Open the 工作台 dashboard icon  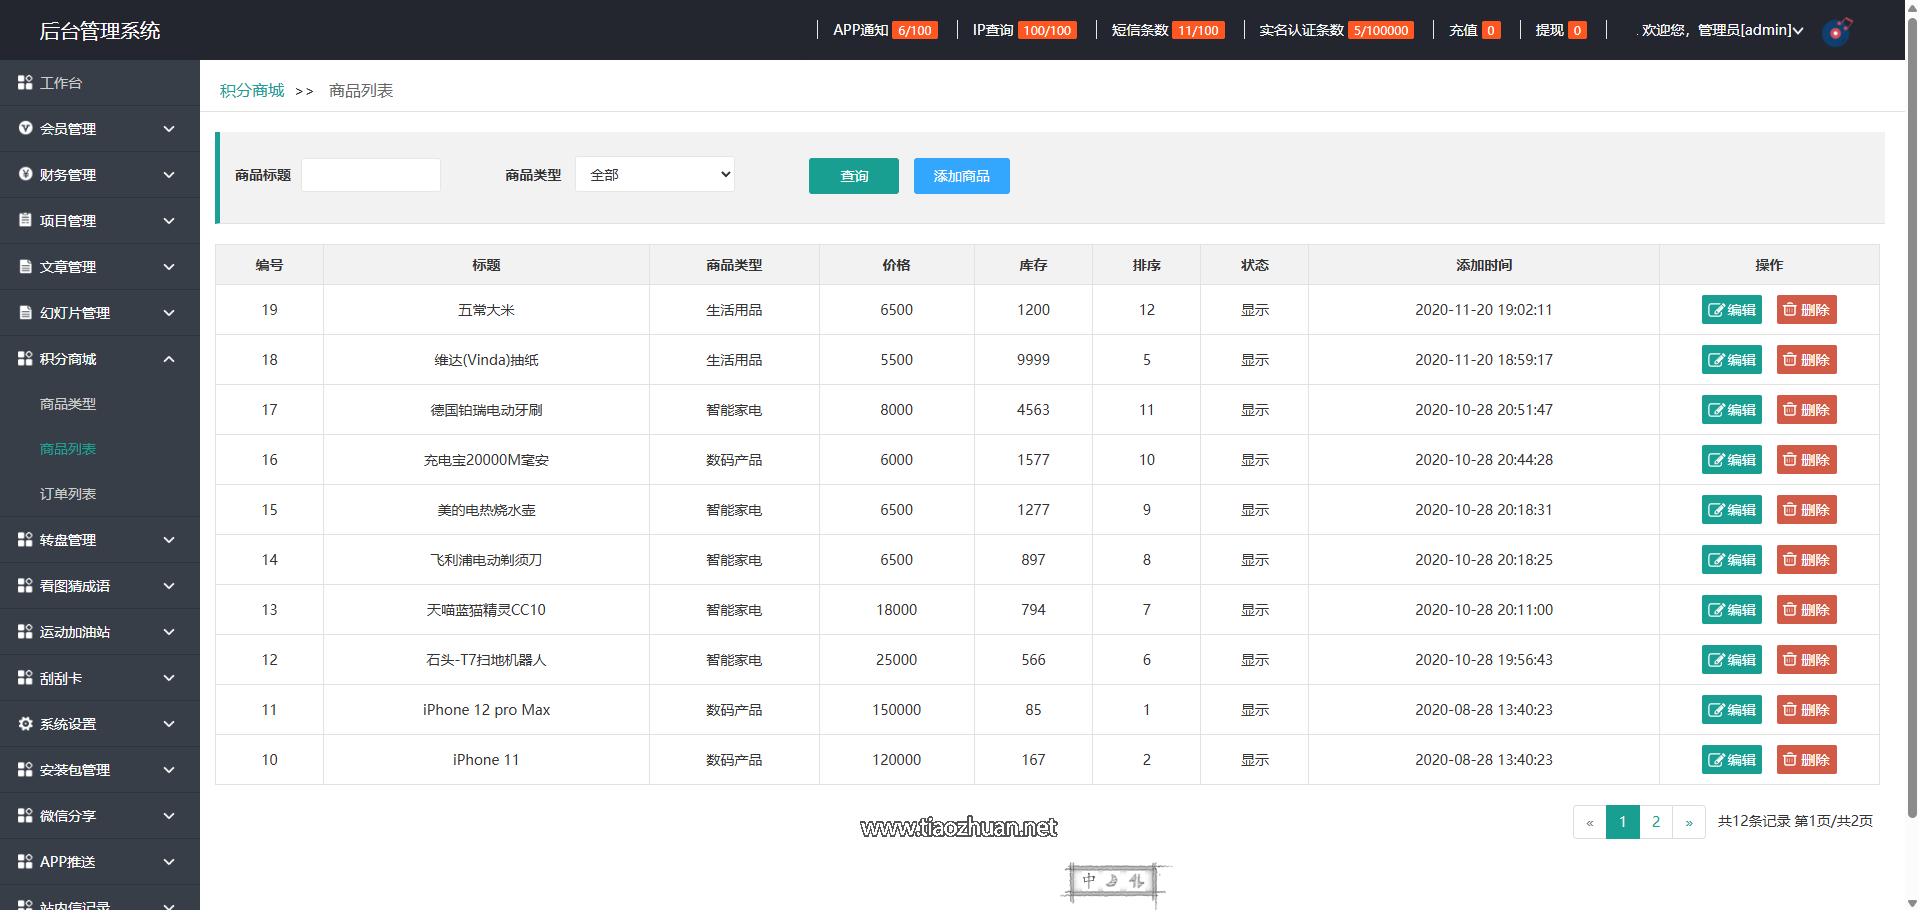(x=25, y=83)
